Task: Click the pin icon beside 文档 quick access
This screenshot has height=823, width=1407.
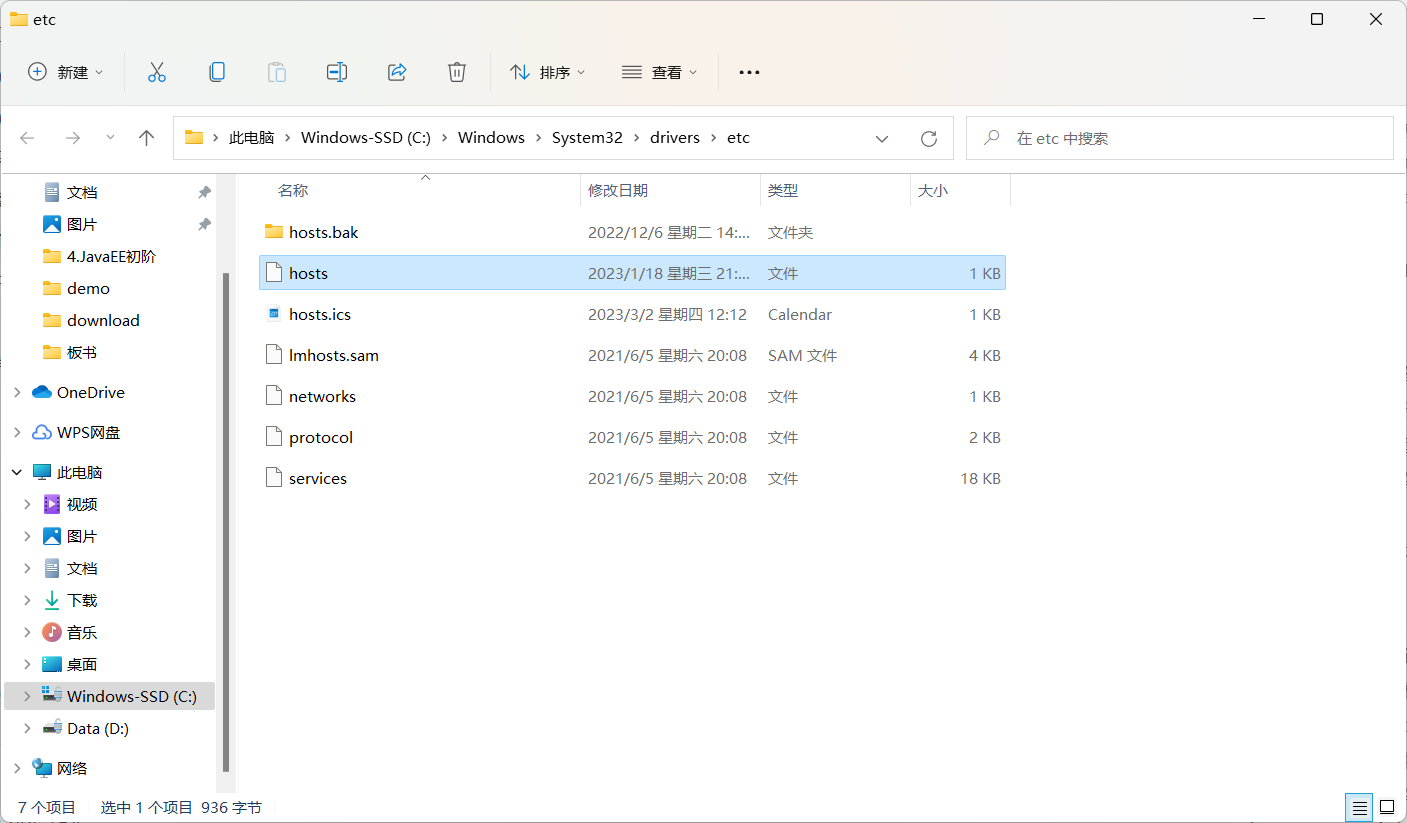Action: [x=205, y=192]
